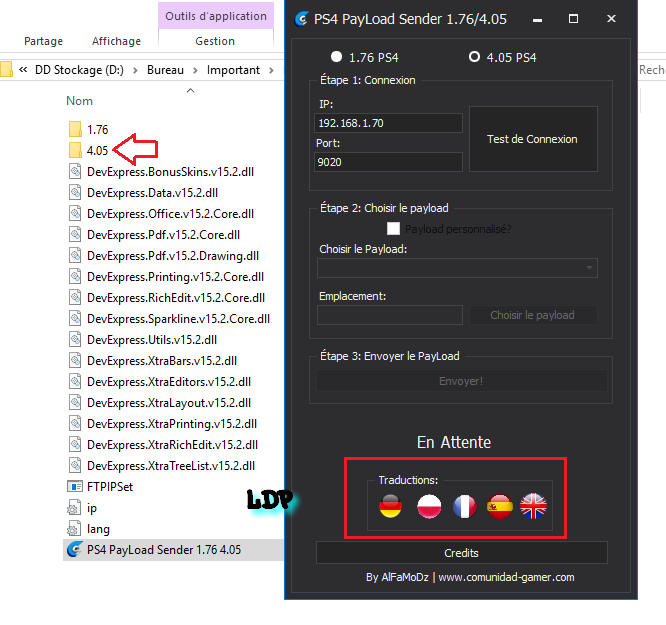Expand breadcrumb arrow after Bureau

click(x=195, y=70)
